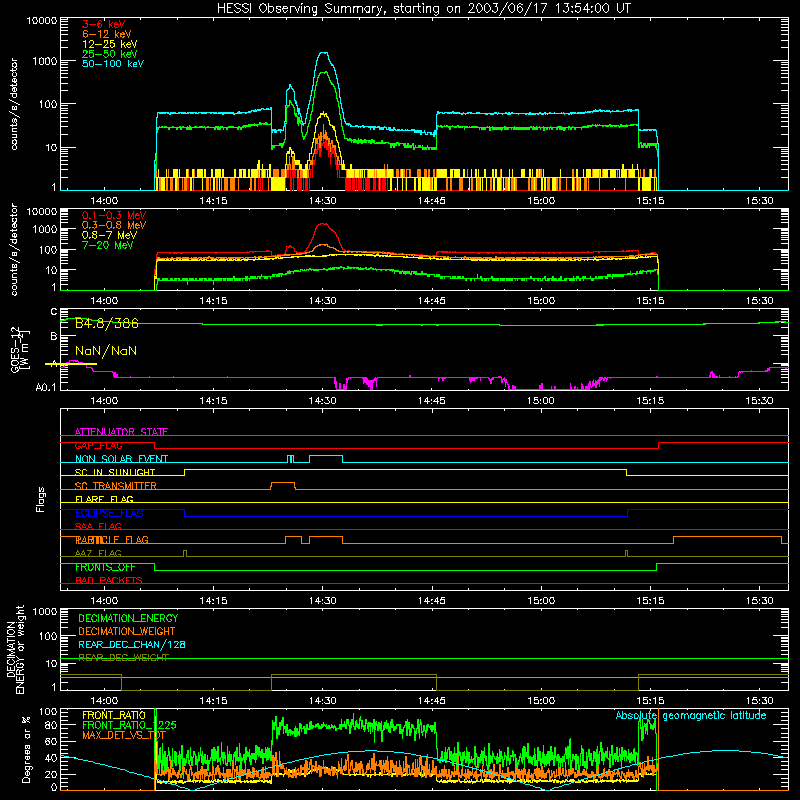The height and width of the screenshot is (800, 800).
Task: Click the A0.1 tick label on GOES axis
Action: [x=46, y=387]
